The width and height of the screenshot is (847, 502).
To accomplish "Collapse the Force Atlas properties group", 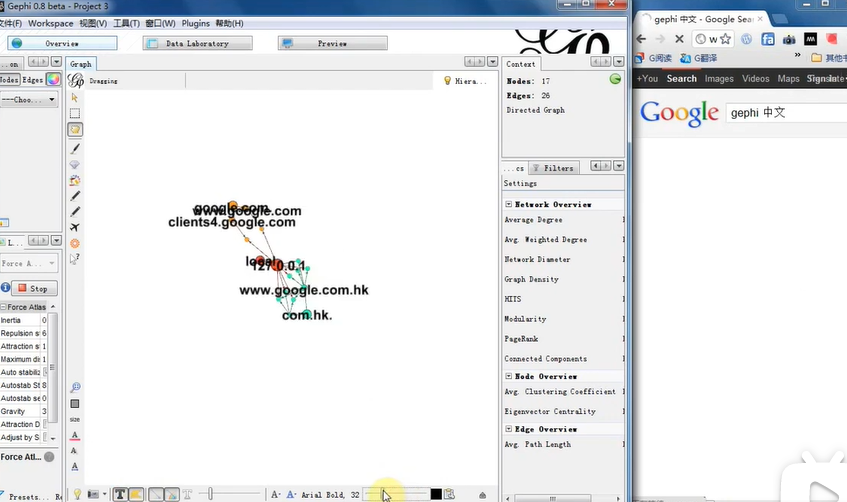I will pyautogui.click(x=3, y=307).
